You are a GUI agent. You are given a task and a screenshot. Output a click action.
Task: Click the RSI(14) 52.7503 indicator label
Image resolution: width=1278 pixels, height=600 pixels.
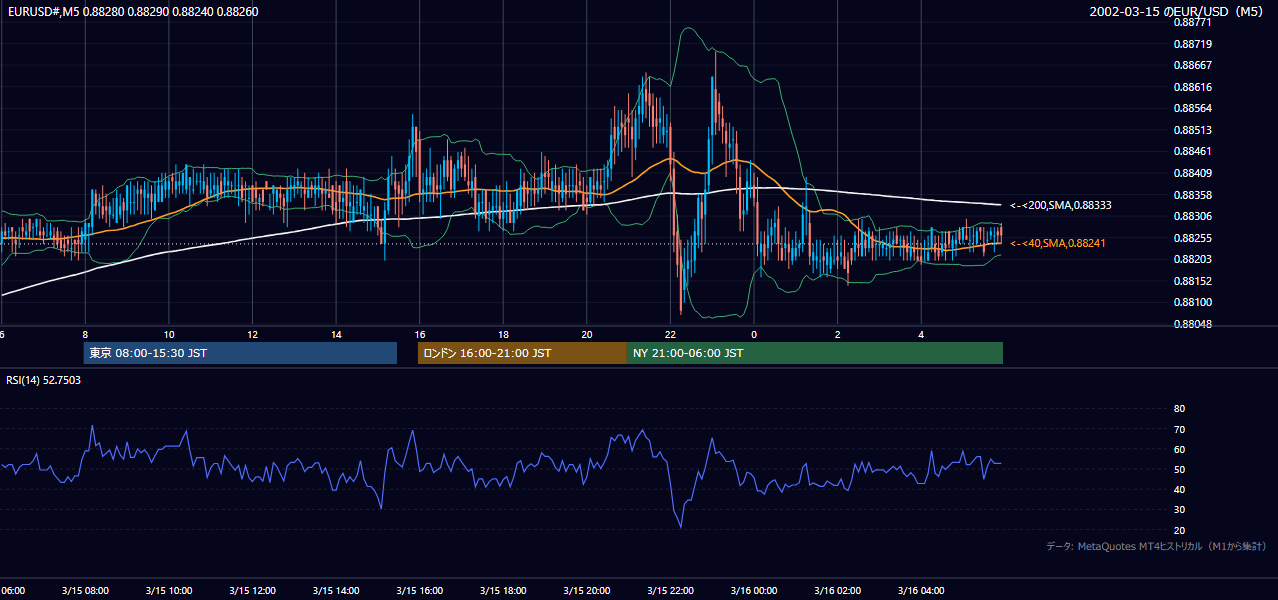click(44, 380)
